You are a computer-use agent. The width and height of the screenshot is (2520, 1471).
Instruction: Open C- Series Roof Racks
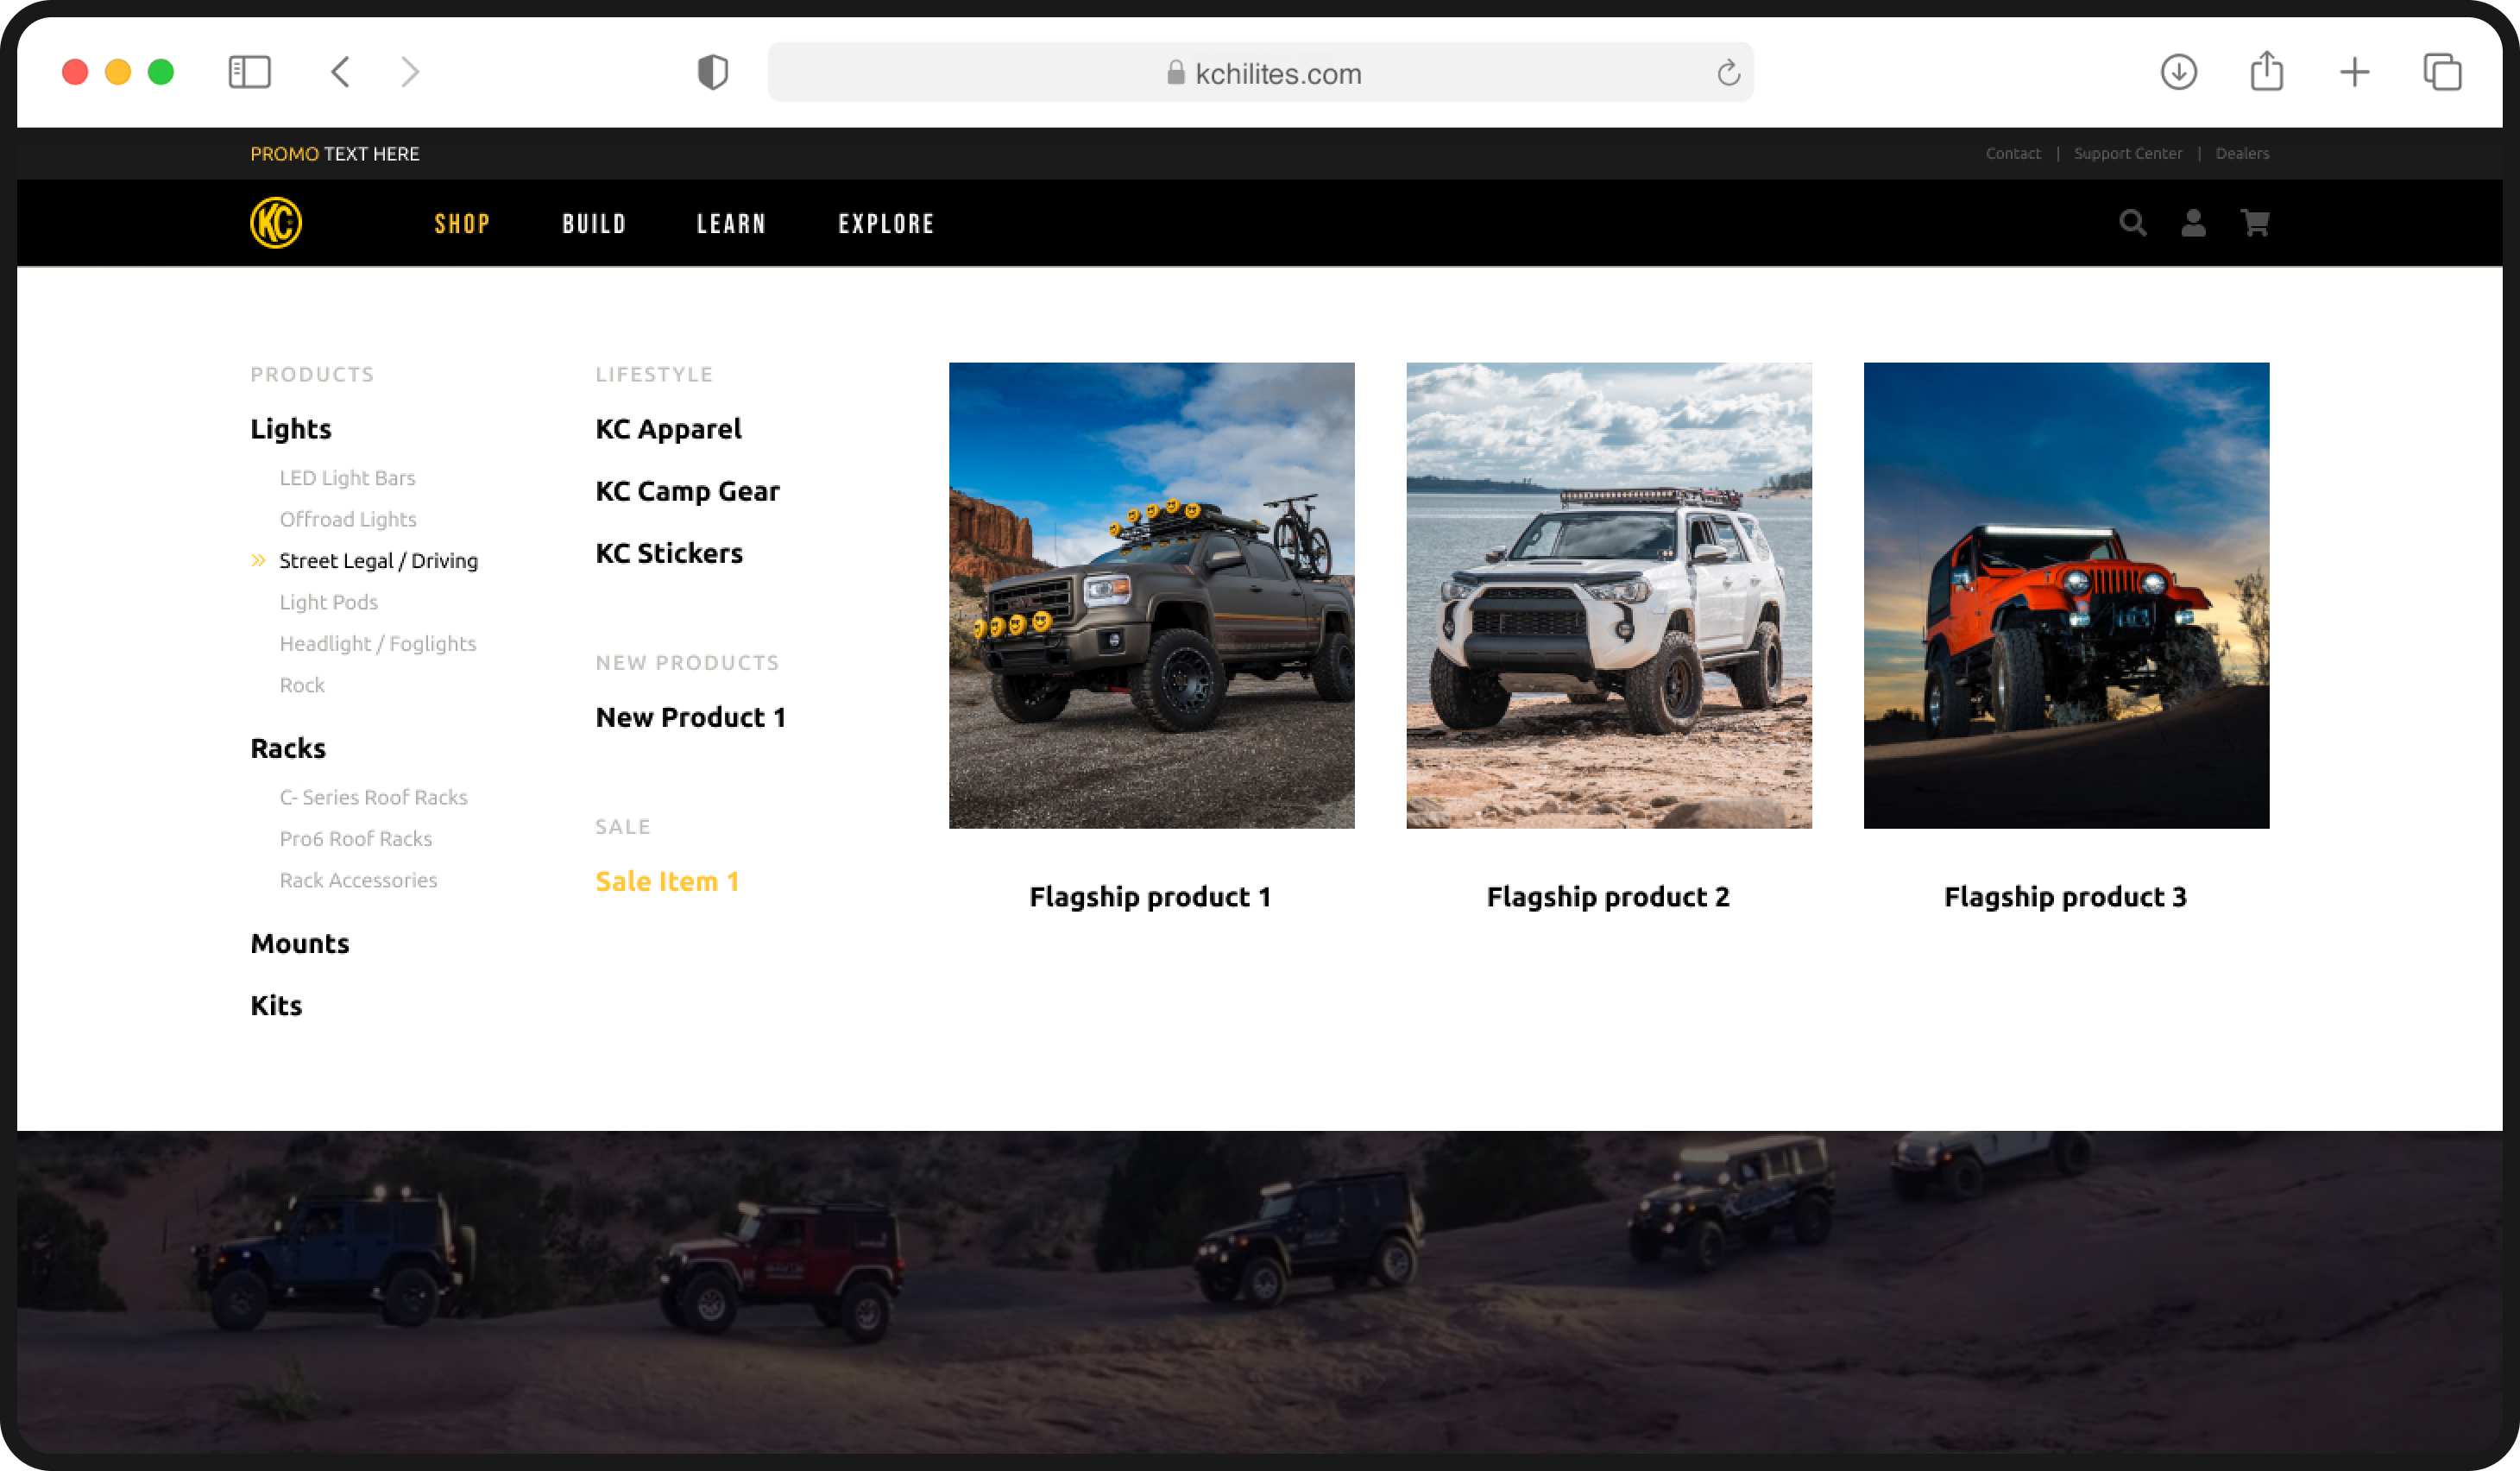[x=373, y=797]
